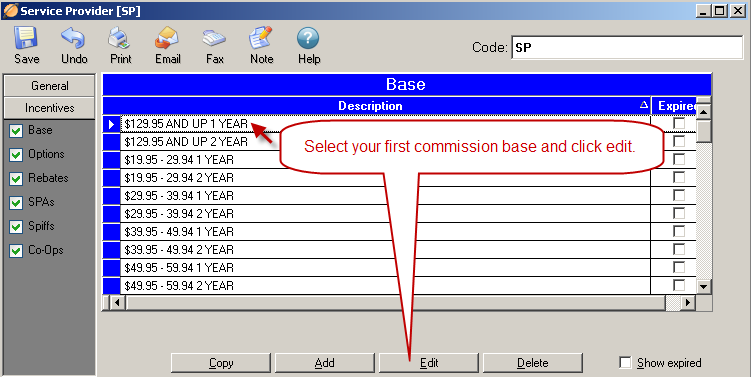Minimize the Service Provider window

pyautogui.click(x=703, y=11)
